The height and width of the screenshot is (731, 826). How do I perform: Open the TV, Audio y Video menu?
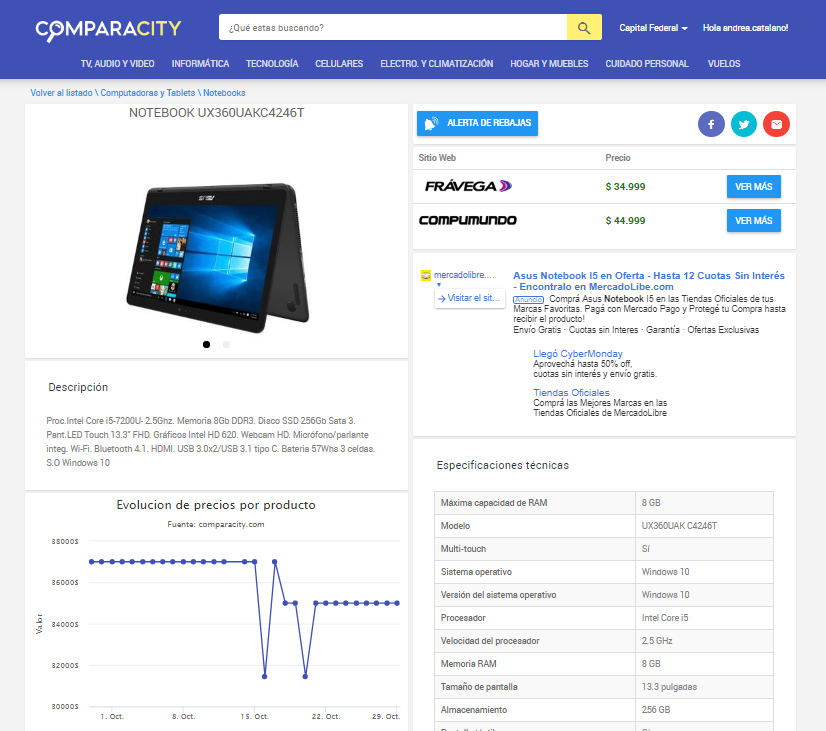[x=117, y=64]
